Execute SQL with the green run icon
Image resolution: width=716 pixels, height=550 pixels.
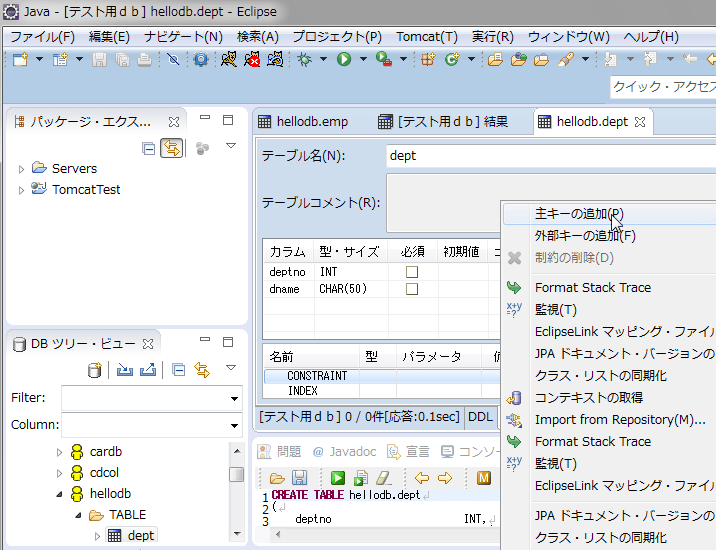tap(338, 478)
